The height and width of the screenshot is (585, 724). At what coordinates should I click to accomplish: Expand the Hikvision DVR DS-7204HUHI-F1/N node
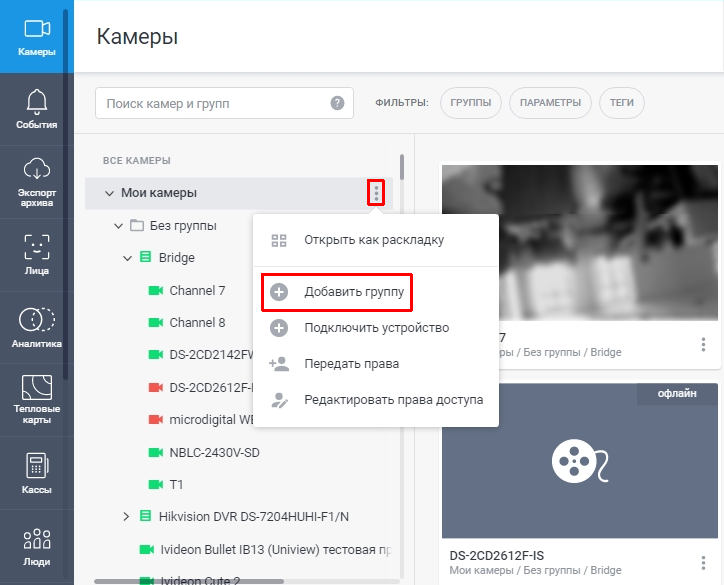(126, 516)
